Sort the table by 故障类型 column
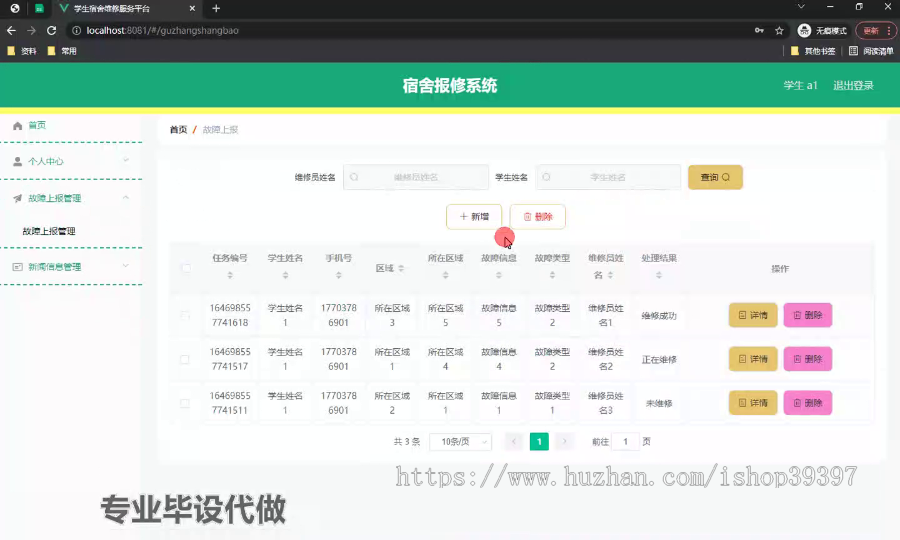 point(552,275)
